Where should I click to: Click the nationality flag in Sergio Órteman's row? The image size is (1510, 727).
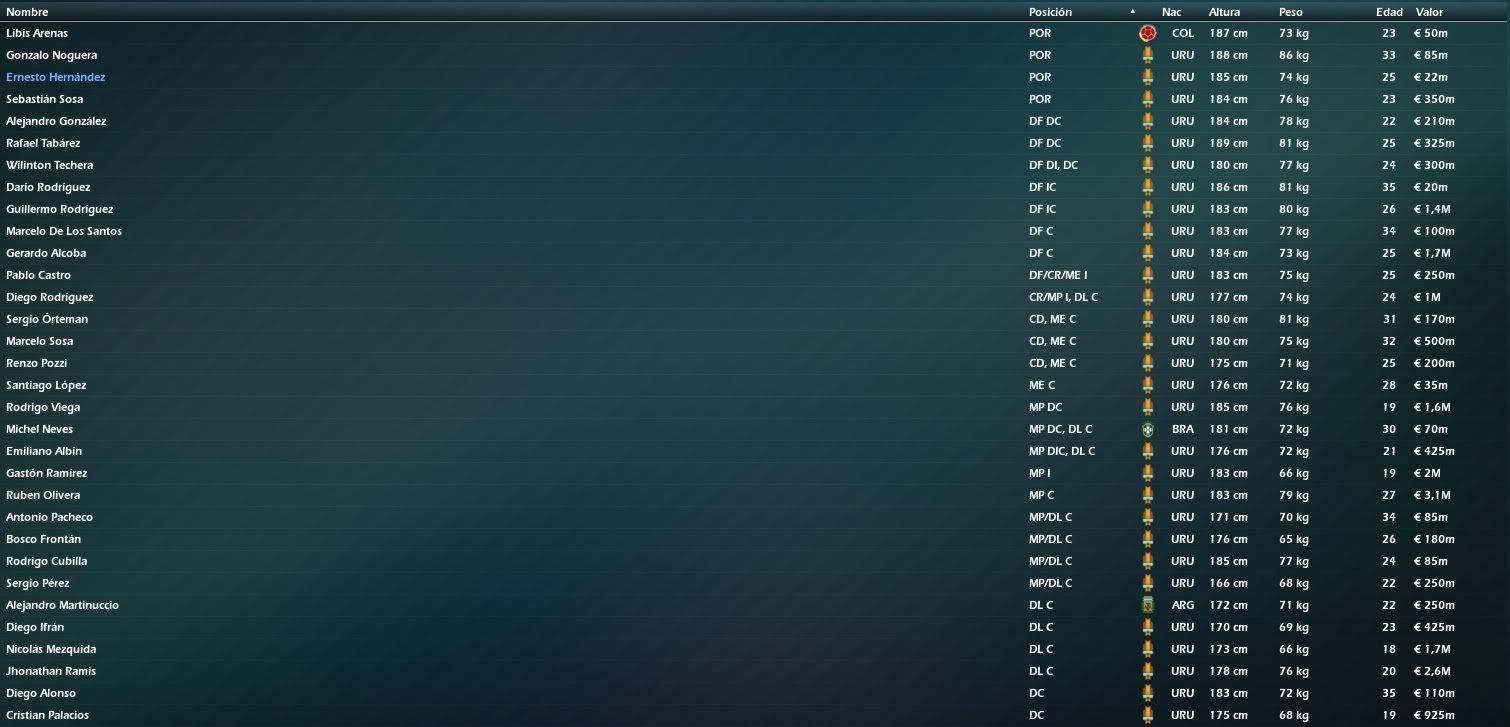(1147, 319)
